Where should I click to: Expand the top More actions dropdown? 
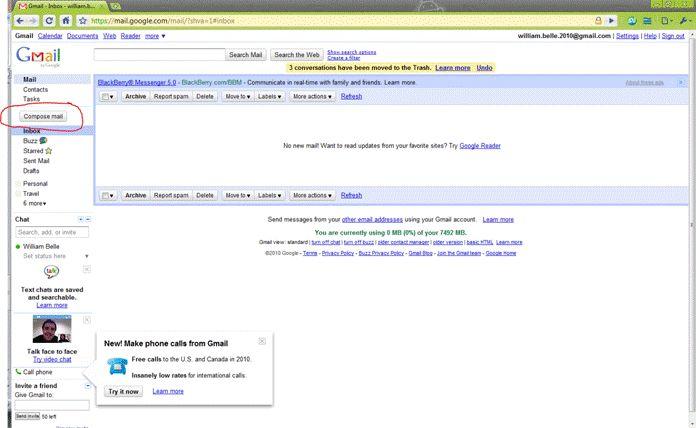[x=311, y=97]
